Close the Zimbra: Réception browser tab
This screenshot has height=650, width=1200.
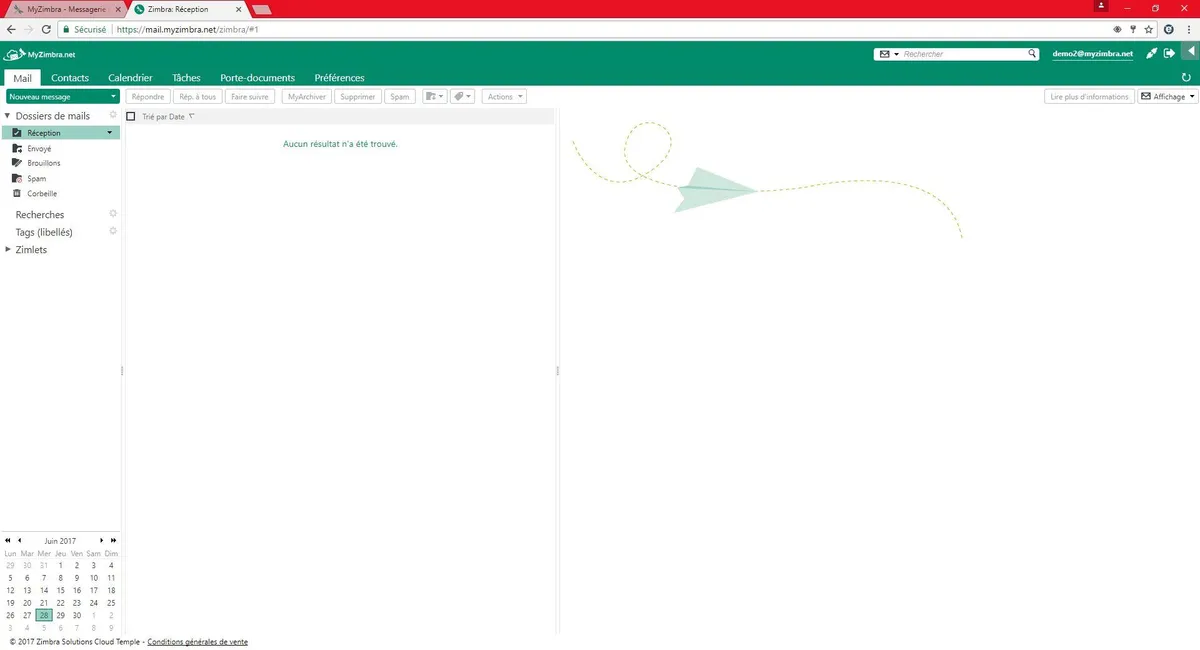coord(237,9)
